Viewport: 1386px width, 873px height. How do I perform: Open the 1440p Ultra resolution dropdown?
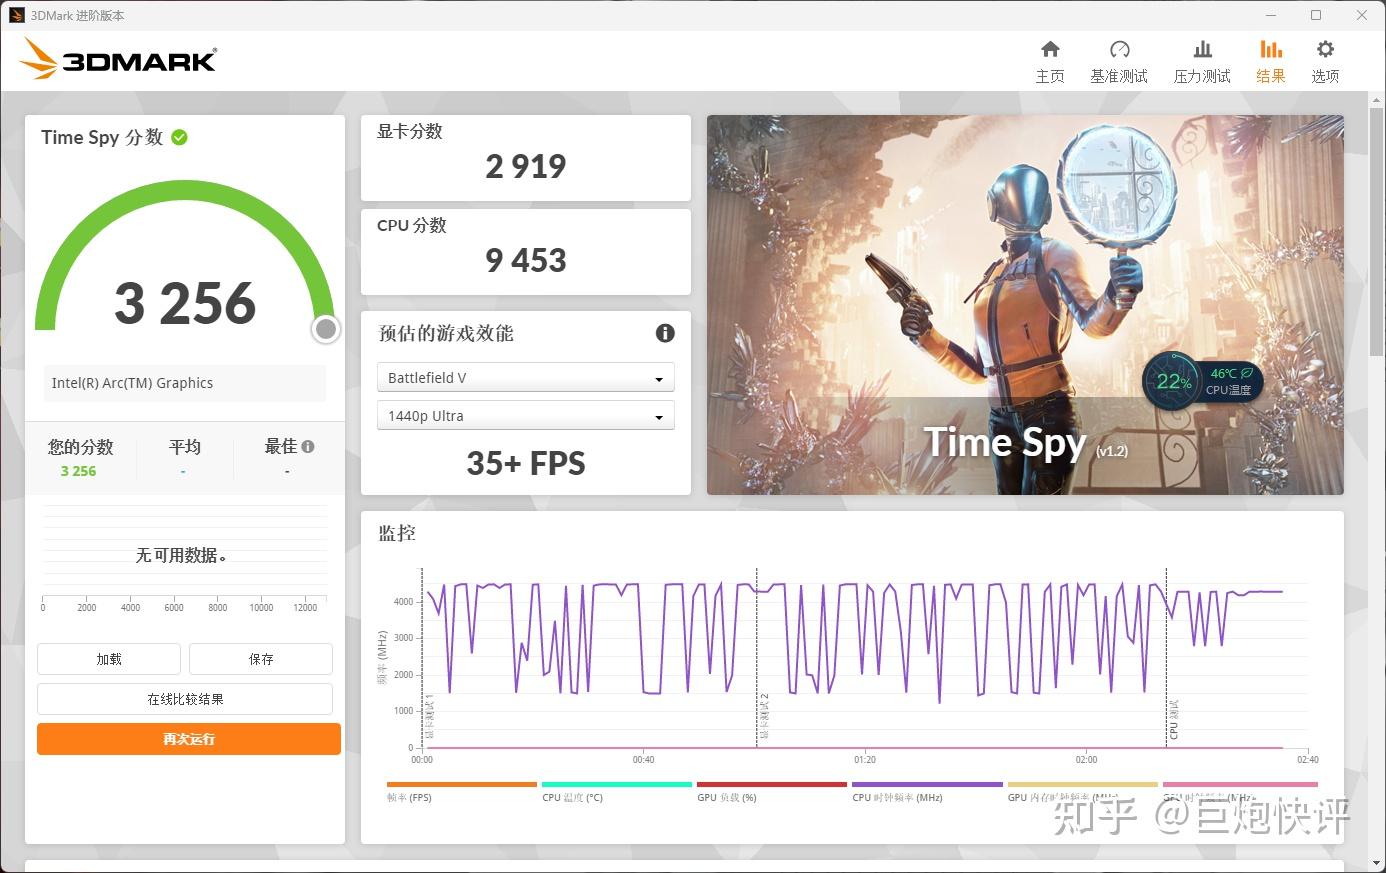click(526, 415)
